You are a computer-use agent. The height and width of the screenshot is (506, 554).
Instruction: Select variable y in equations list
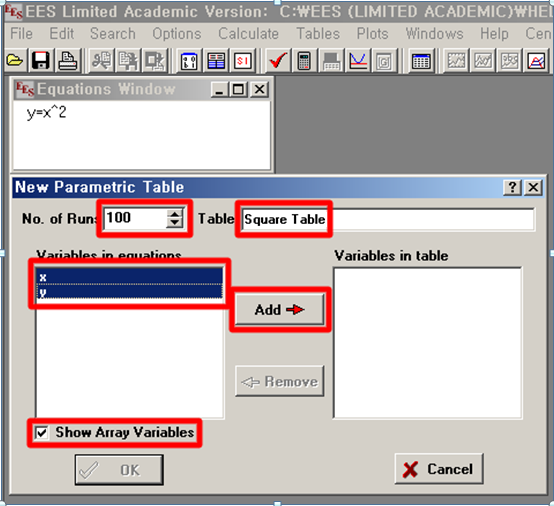[x=129, y=292]
